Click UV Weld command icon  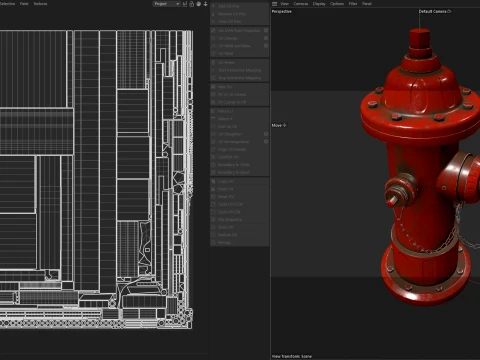pos(214,53)
